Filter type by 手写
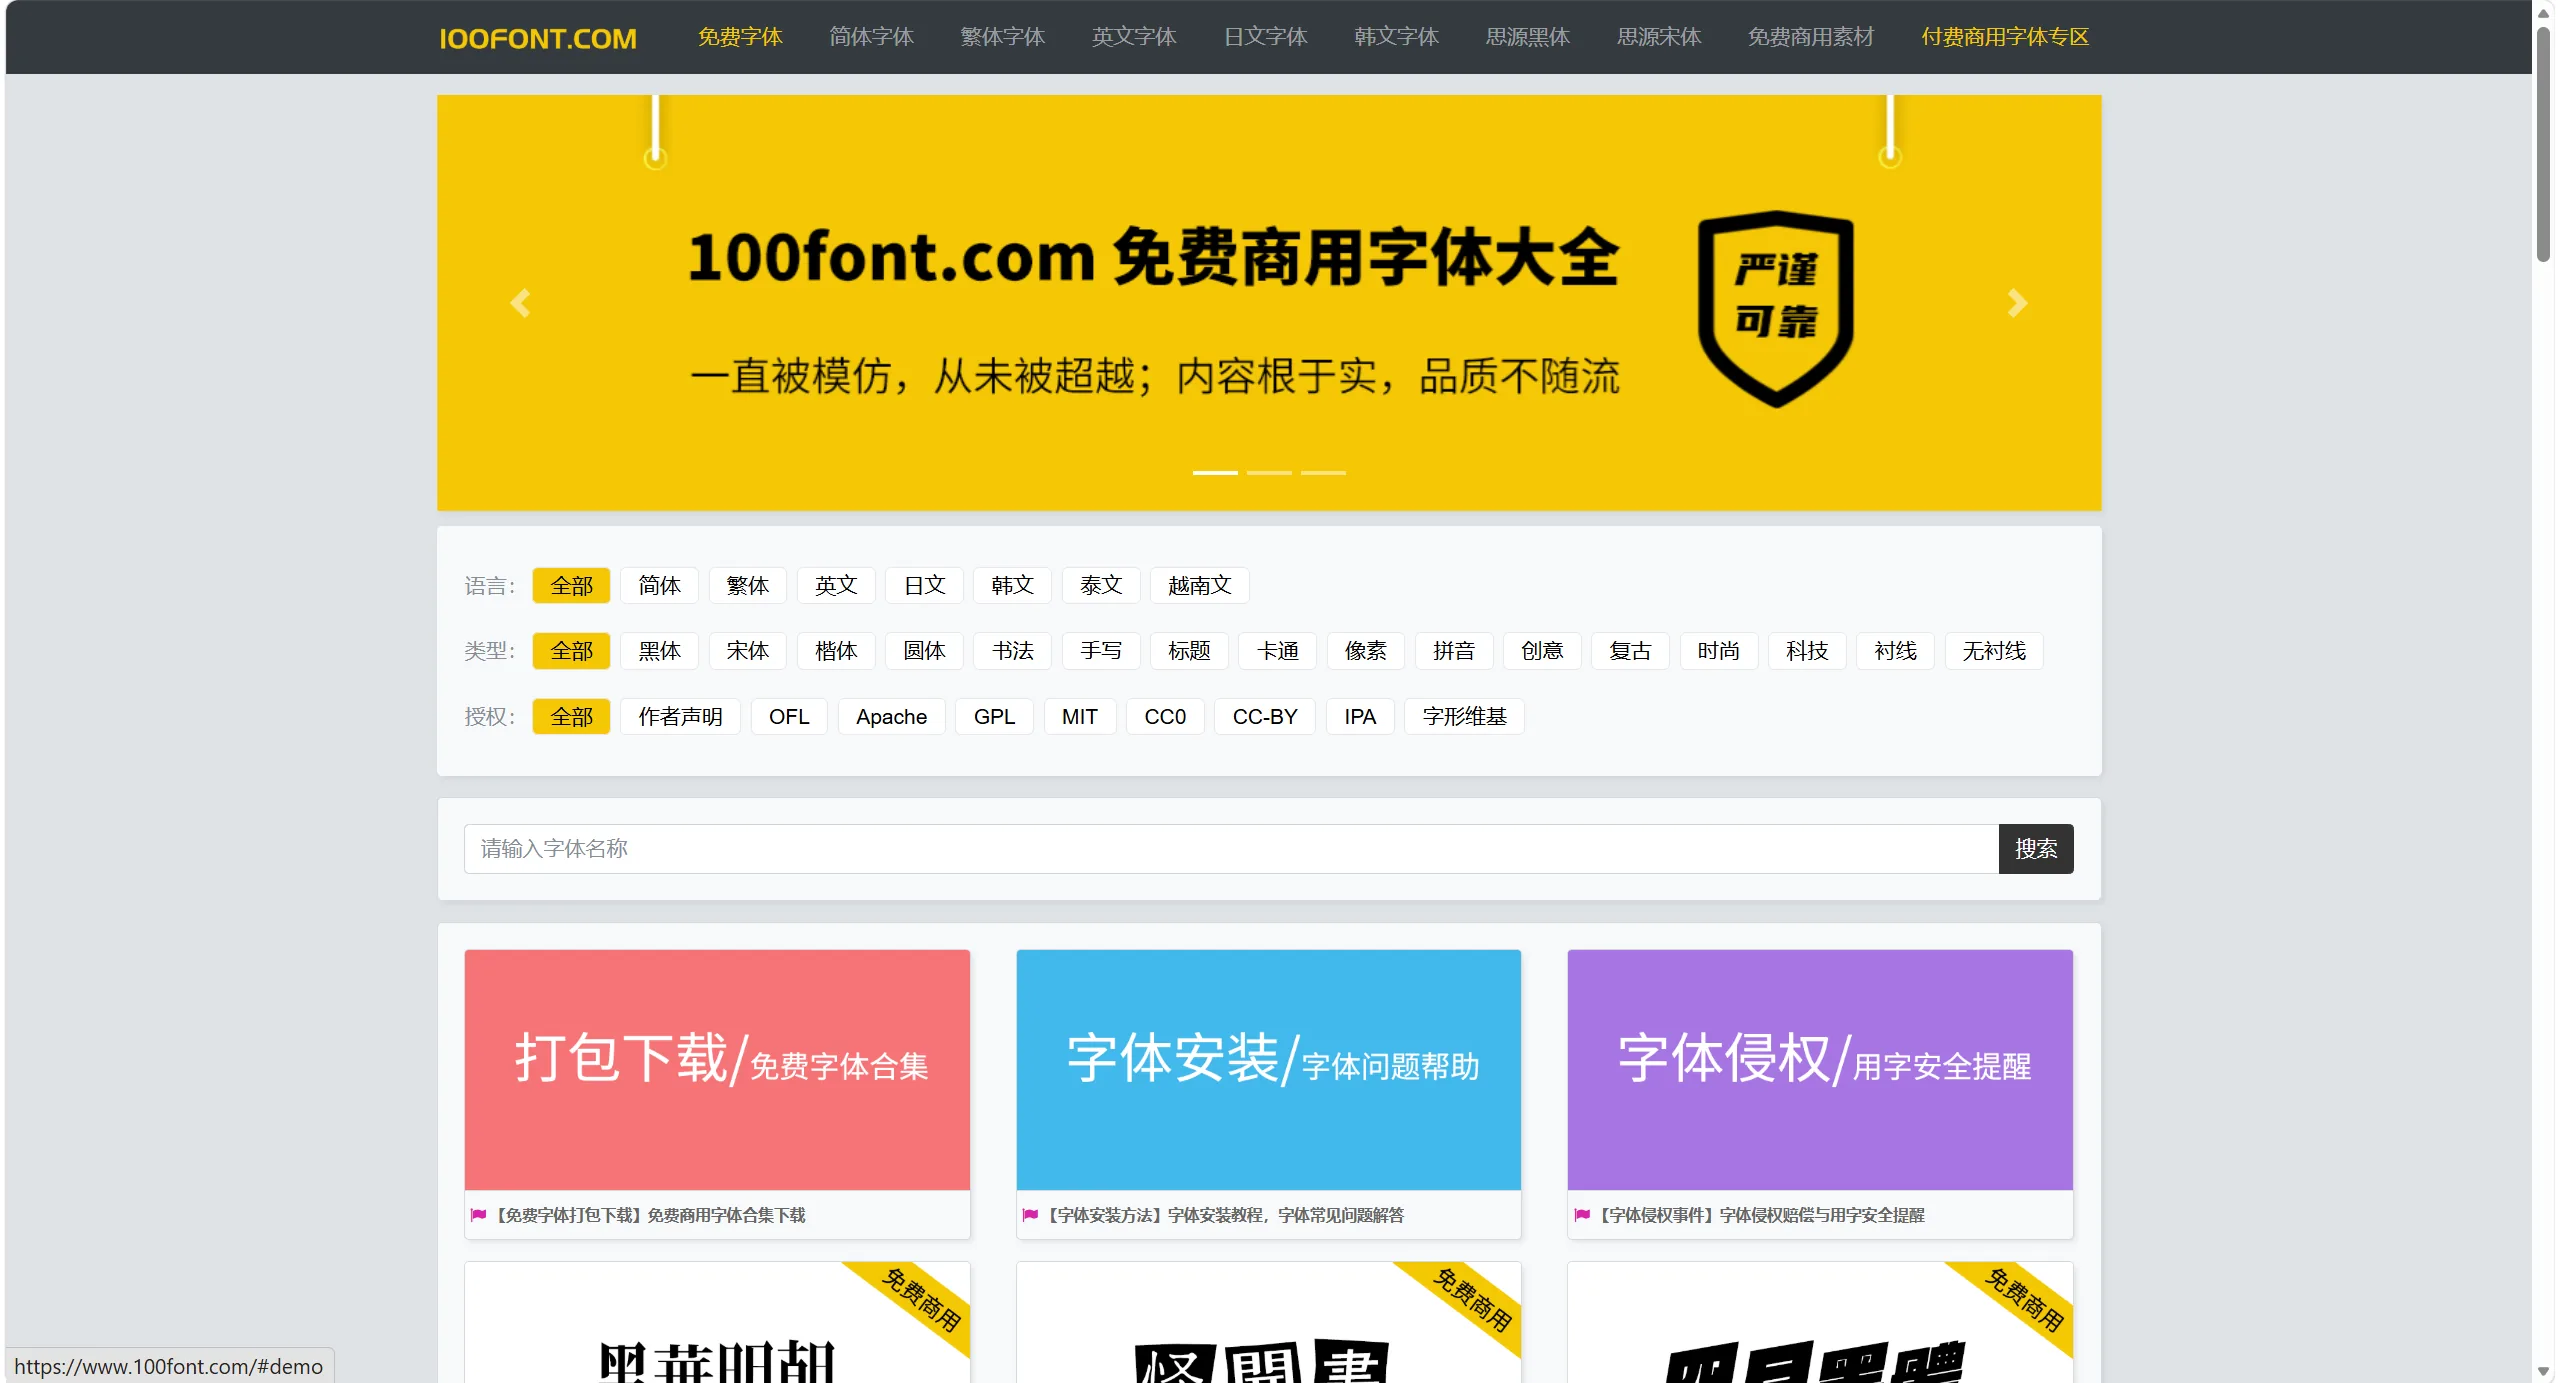Screen dimensions: 2556x1383 point(1101,651)
